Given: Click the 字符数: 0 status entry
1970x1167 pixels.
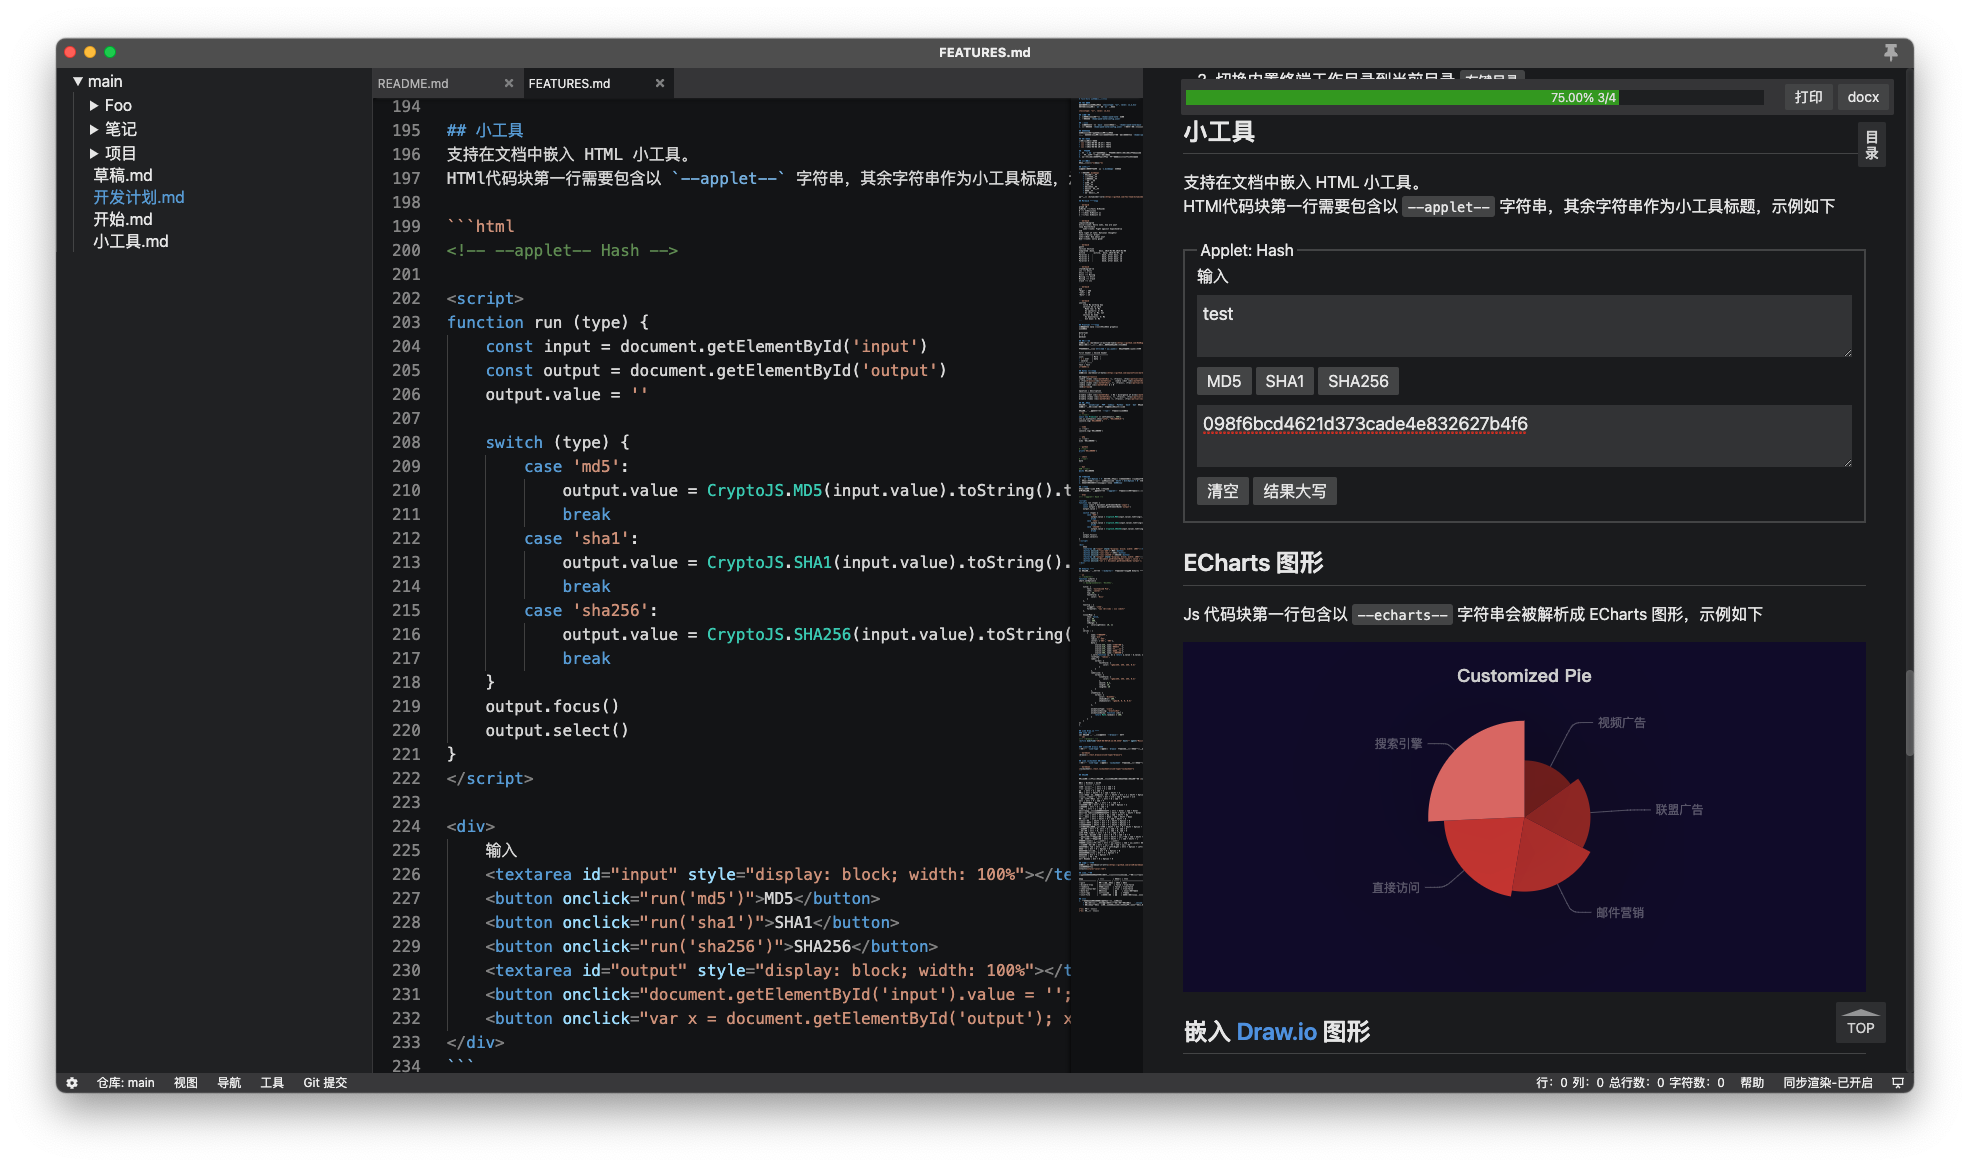Looking at the screenshot, I should 1696,1082.
